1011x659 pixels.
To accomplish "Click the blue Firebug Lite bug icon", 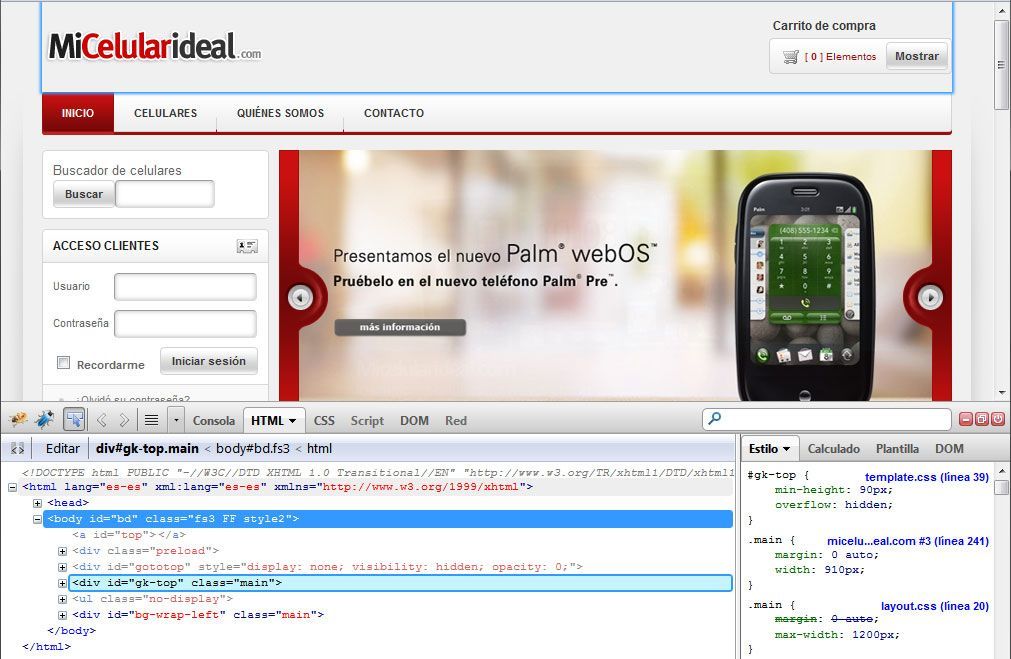I will (x=44, y=420).
